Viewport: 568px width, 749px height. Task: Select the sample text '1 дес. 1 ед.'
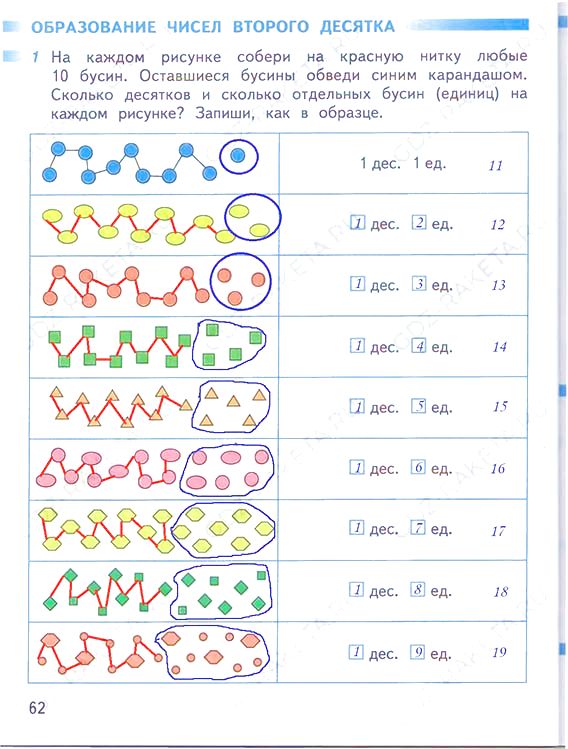click(x=403, y=163)
